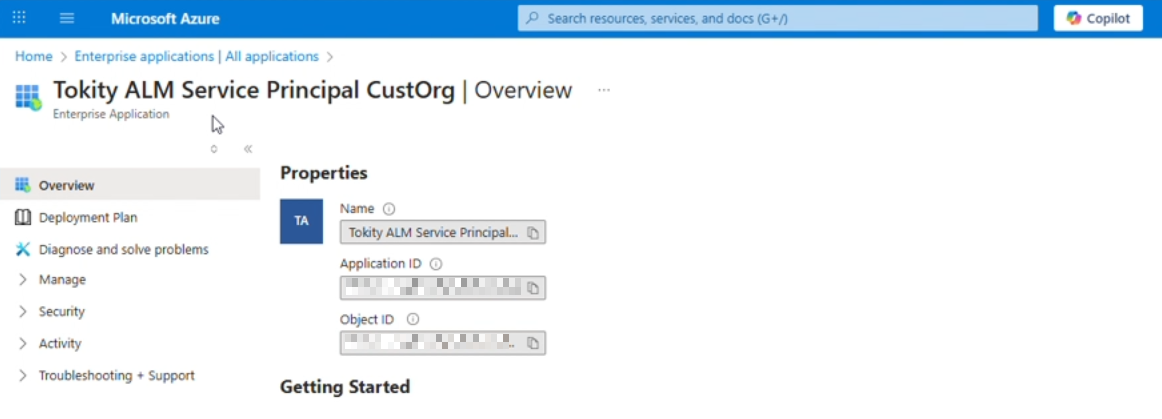Viewport: 1162px width, 419px height.
Task: Copy the Object ID value
Action: point(533,343)
